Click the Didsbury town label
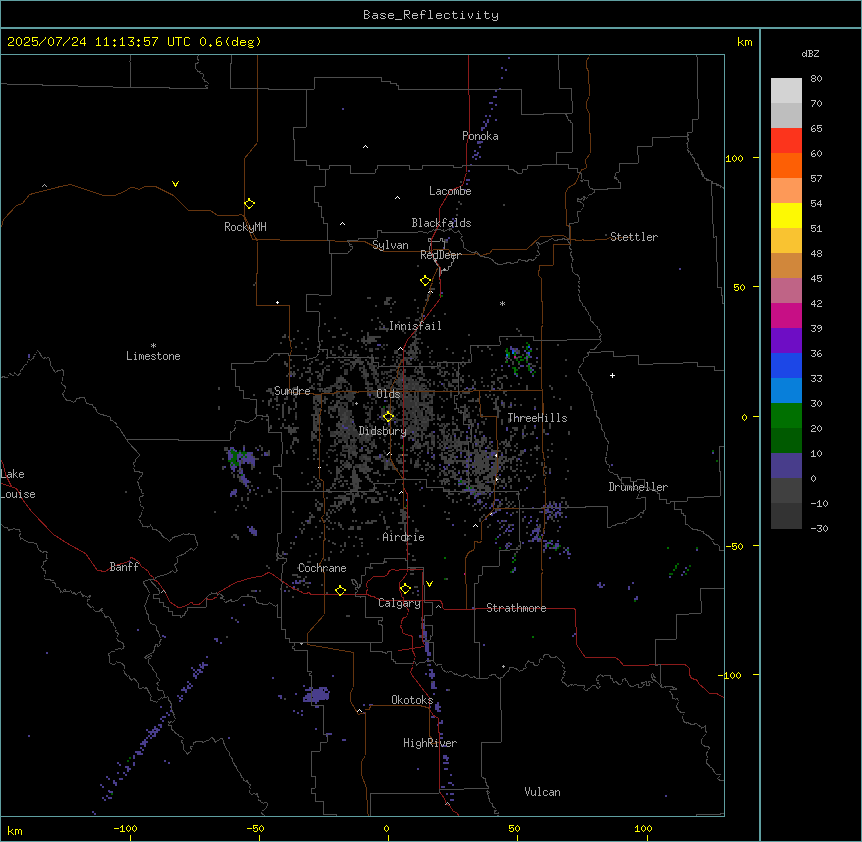This screenshot has width=862, height=842. [383, 431]
